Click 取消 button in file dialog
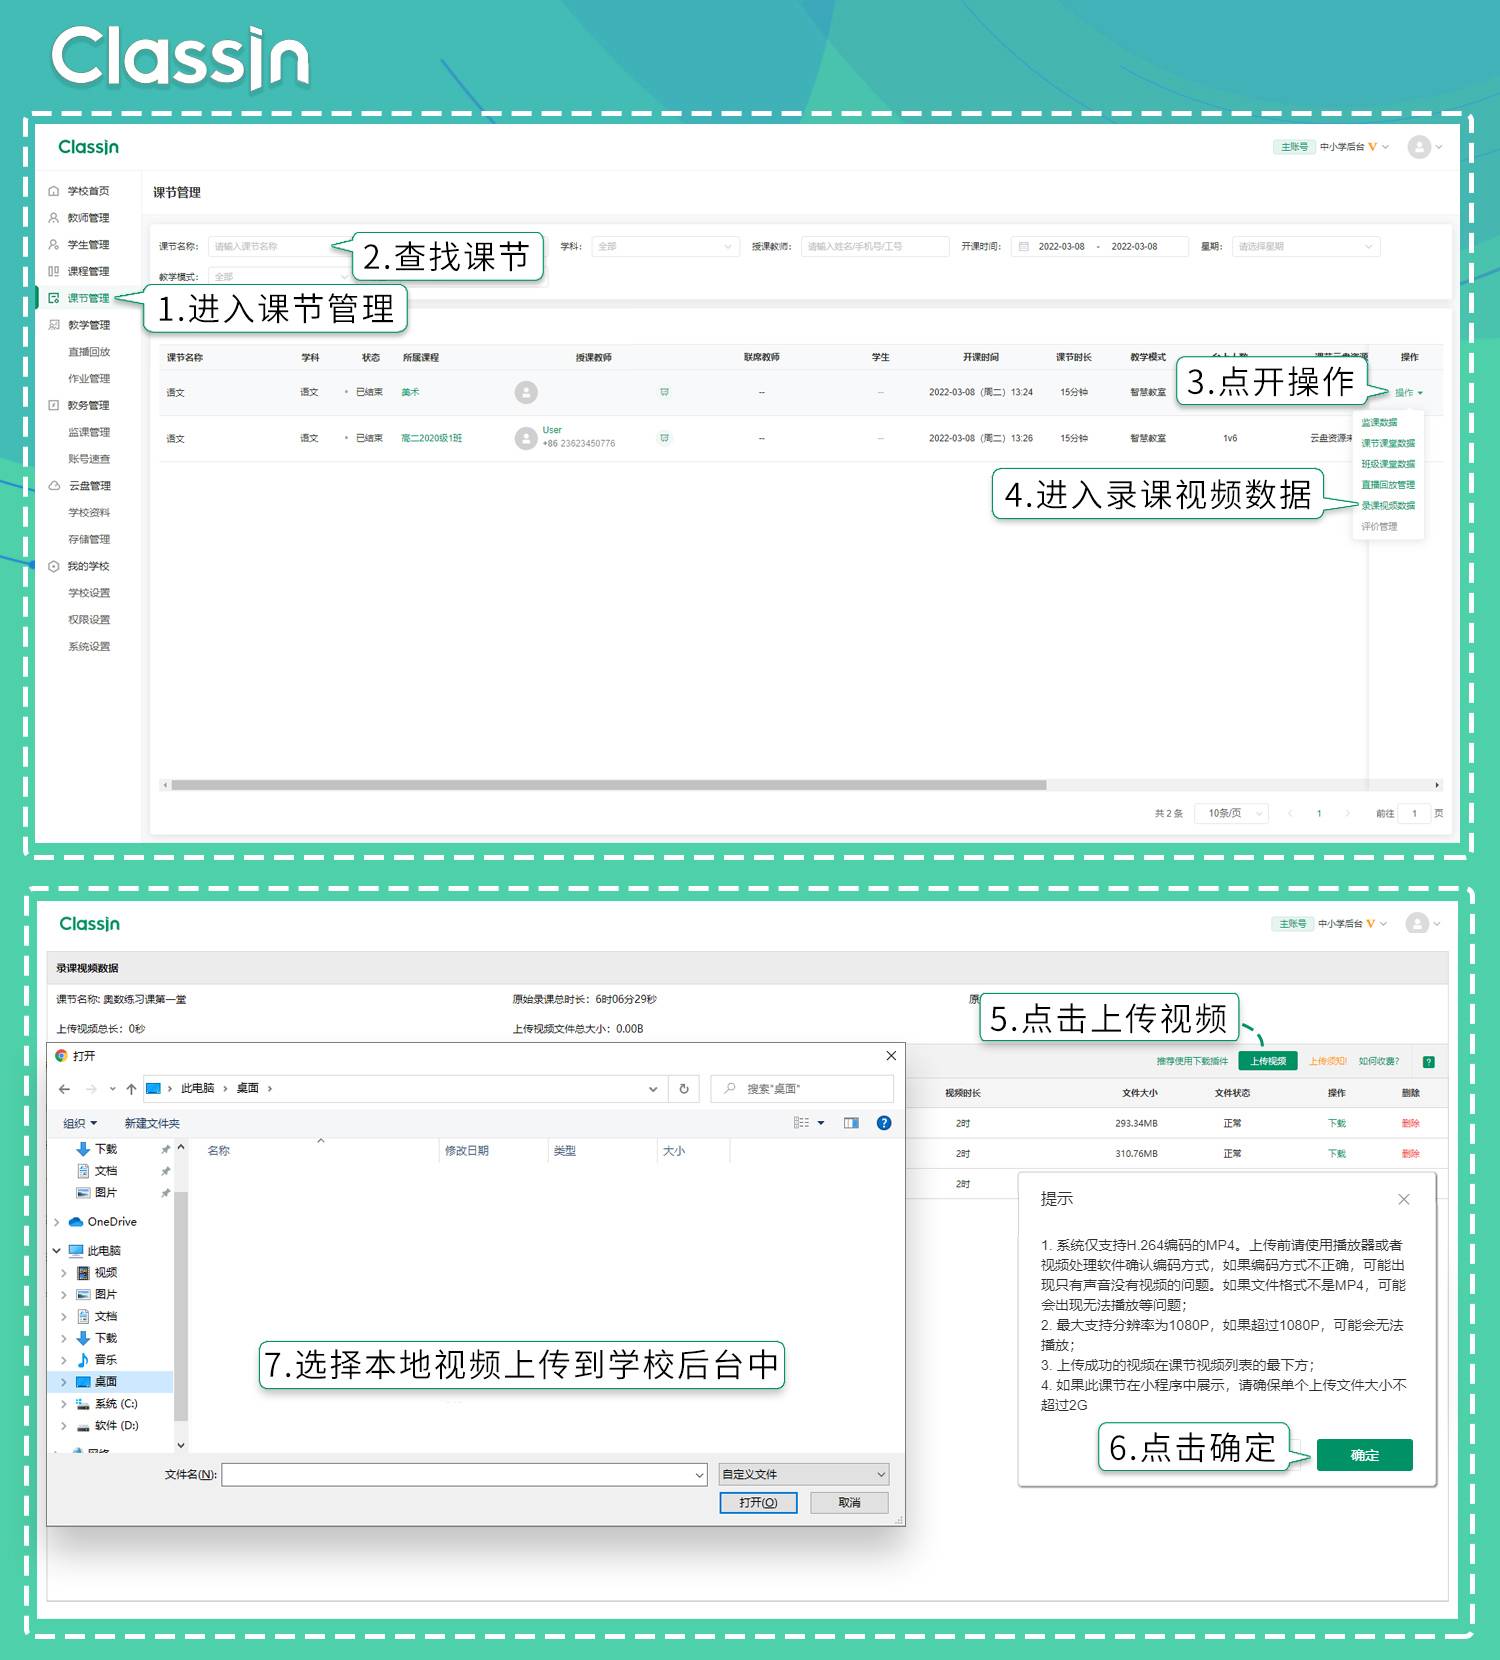This screenshot has height=1660, width=1500. point(849,1503)
